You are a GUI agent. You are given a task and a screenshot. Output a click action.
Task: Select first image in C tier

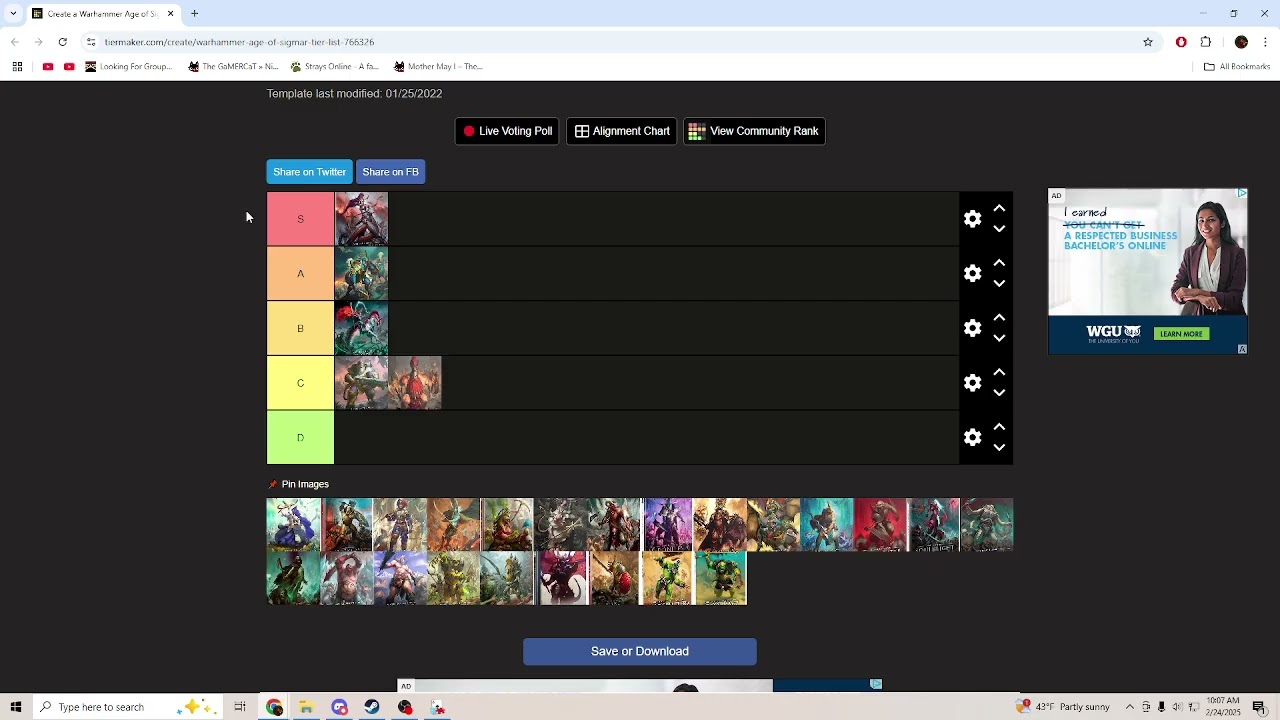(361, 383)
